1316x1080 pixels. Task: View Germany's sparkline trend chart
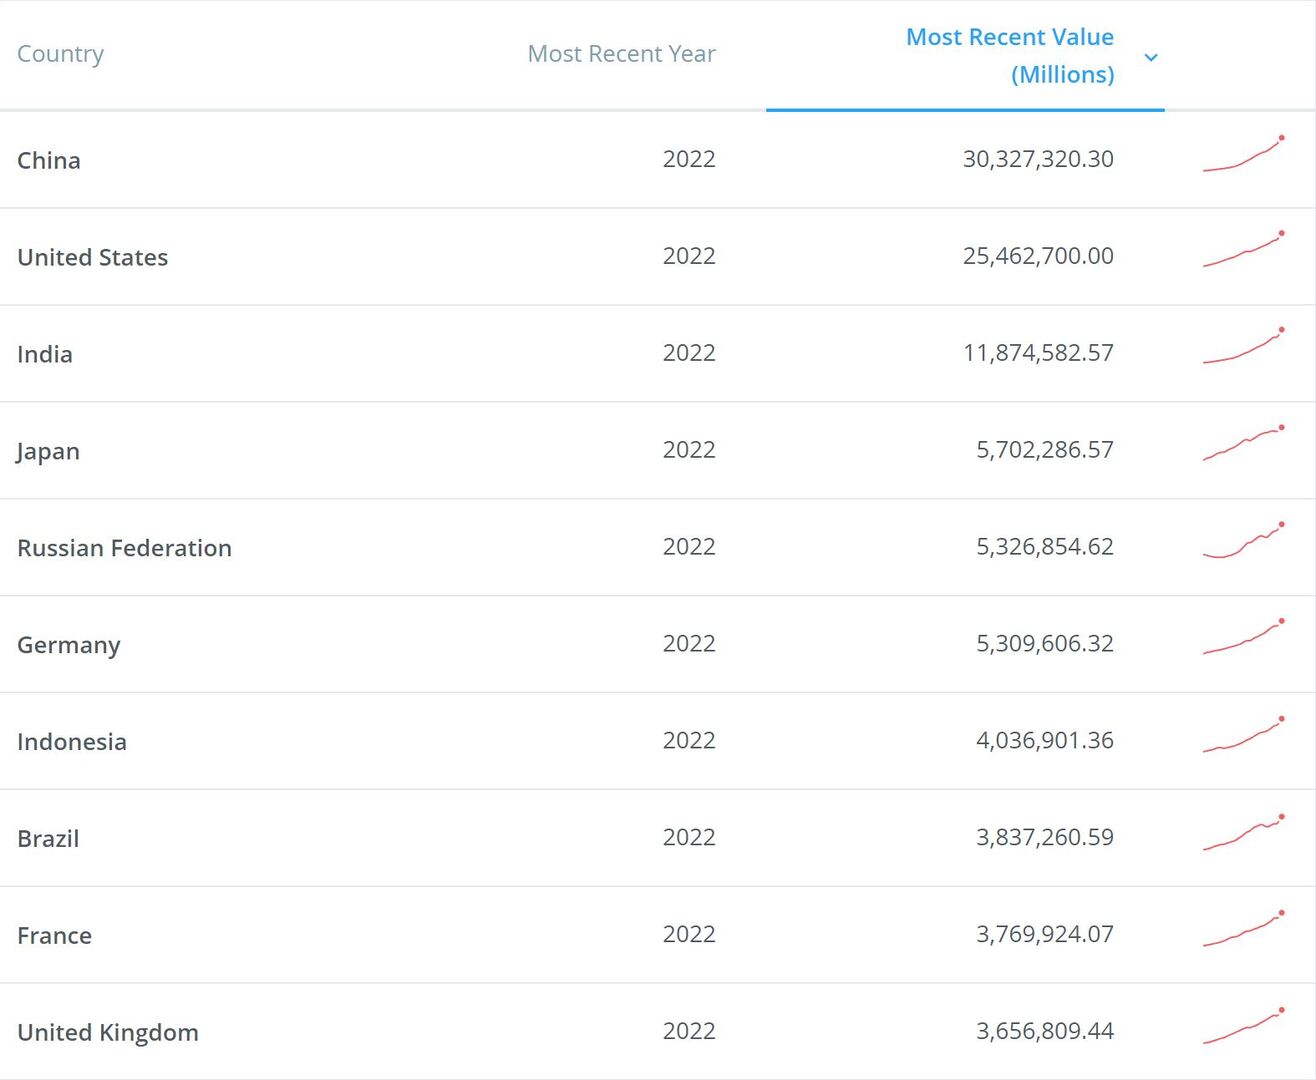[x=1243, y=637]
